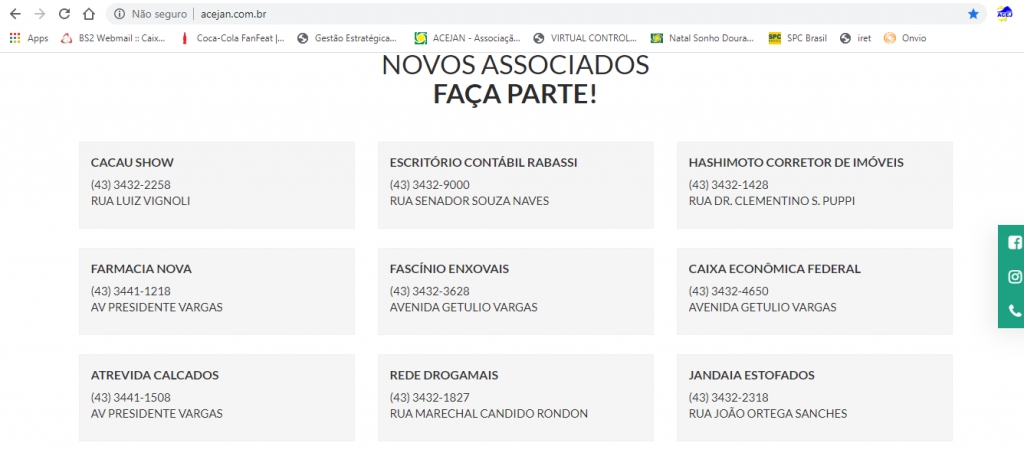The height and width of the screenshot is (459, 1024).
Task: Click the browser forward arrow
Action: pos(39,14)
